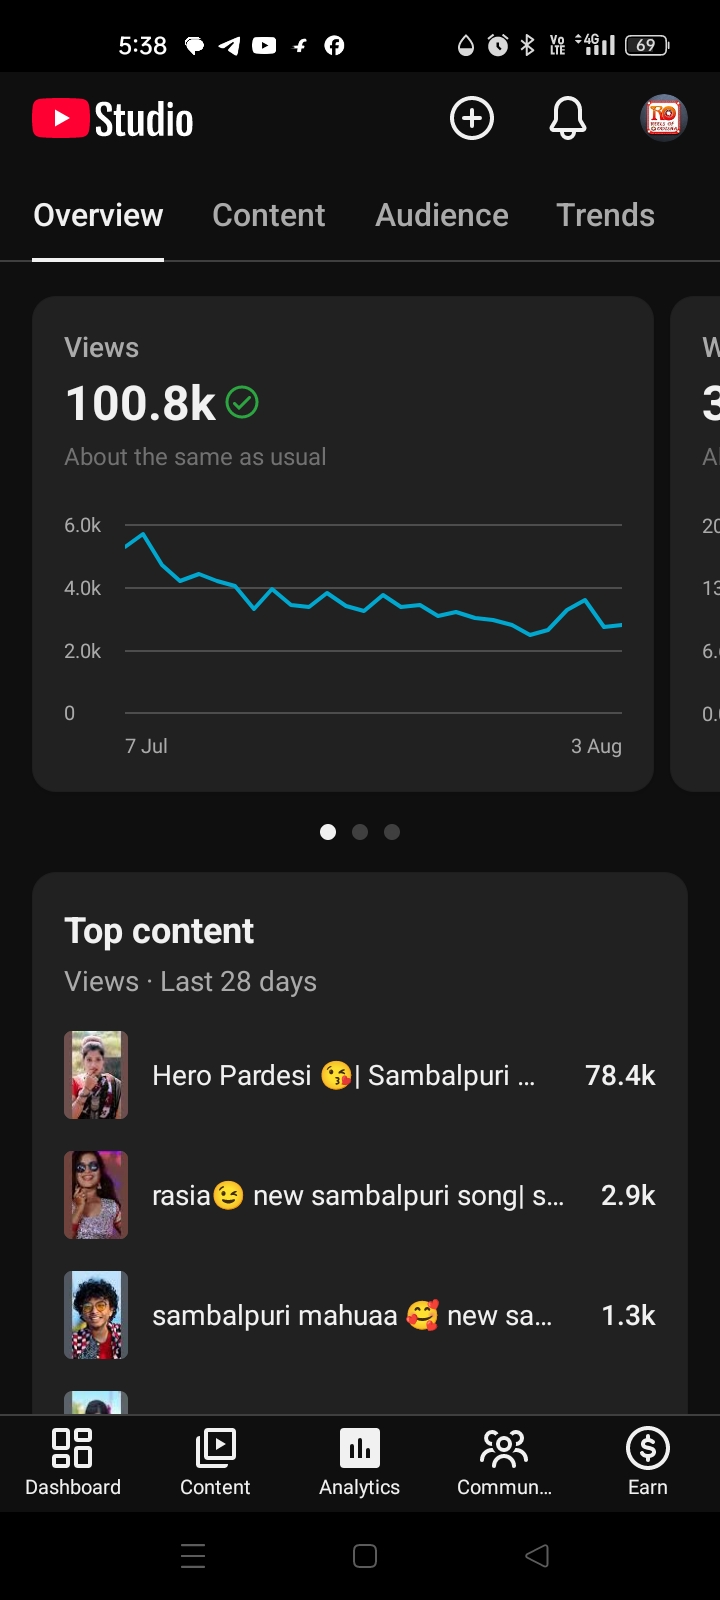
Task: Switch to the Audience tab
Action: [x=442, y=215]
